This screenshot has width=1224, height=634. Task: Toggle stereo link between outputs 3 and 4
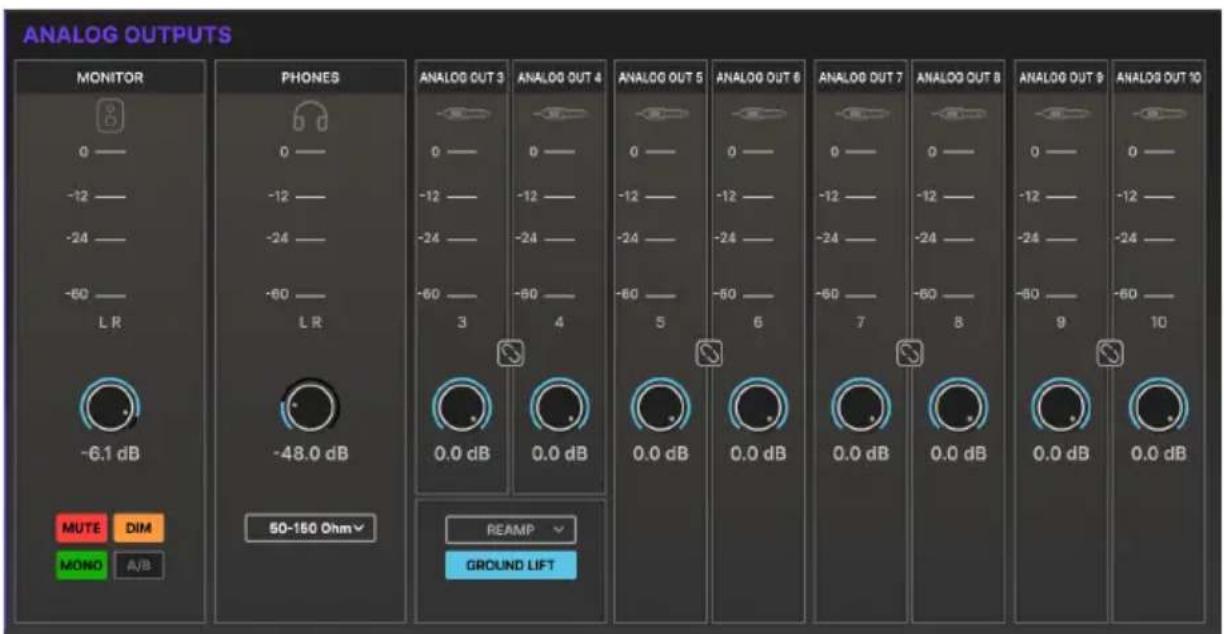[510, 352]
